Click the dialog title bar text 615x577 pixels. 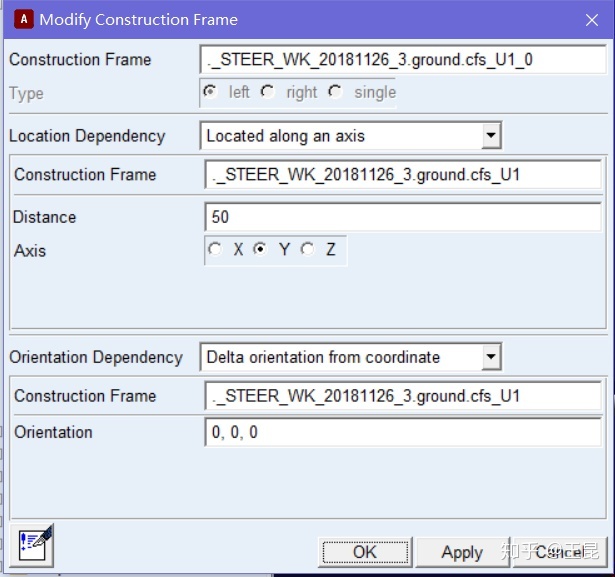[x=138, y=20]
